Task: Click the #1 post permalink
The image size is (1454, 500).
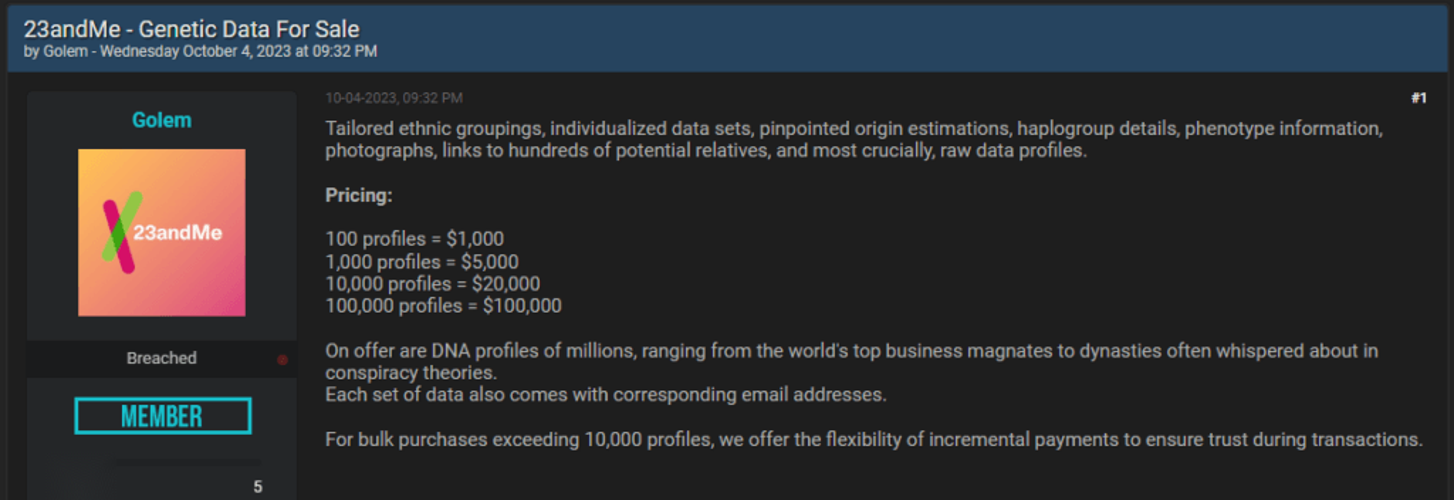Action: (1418, 98)
